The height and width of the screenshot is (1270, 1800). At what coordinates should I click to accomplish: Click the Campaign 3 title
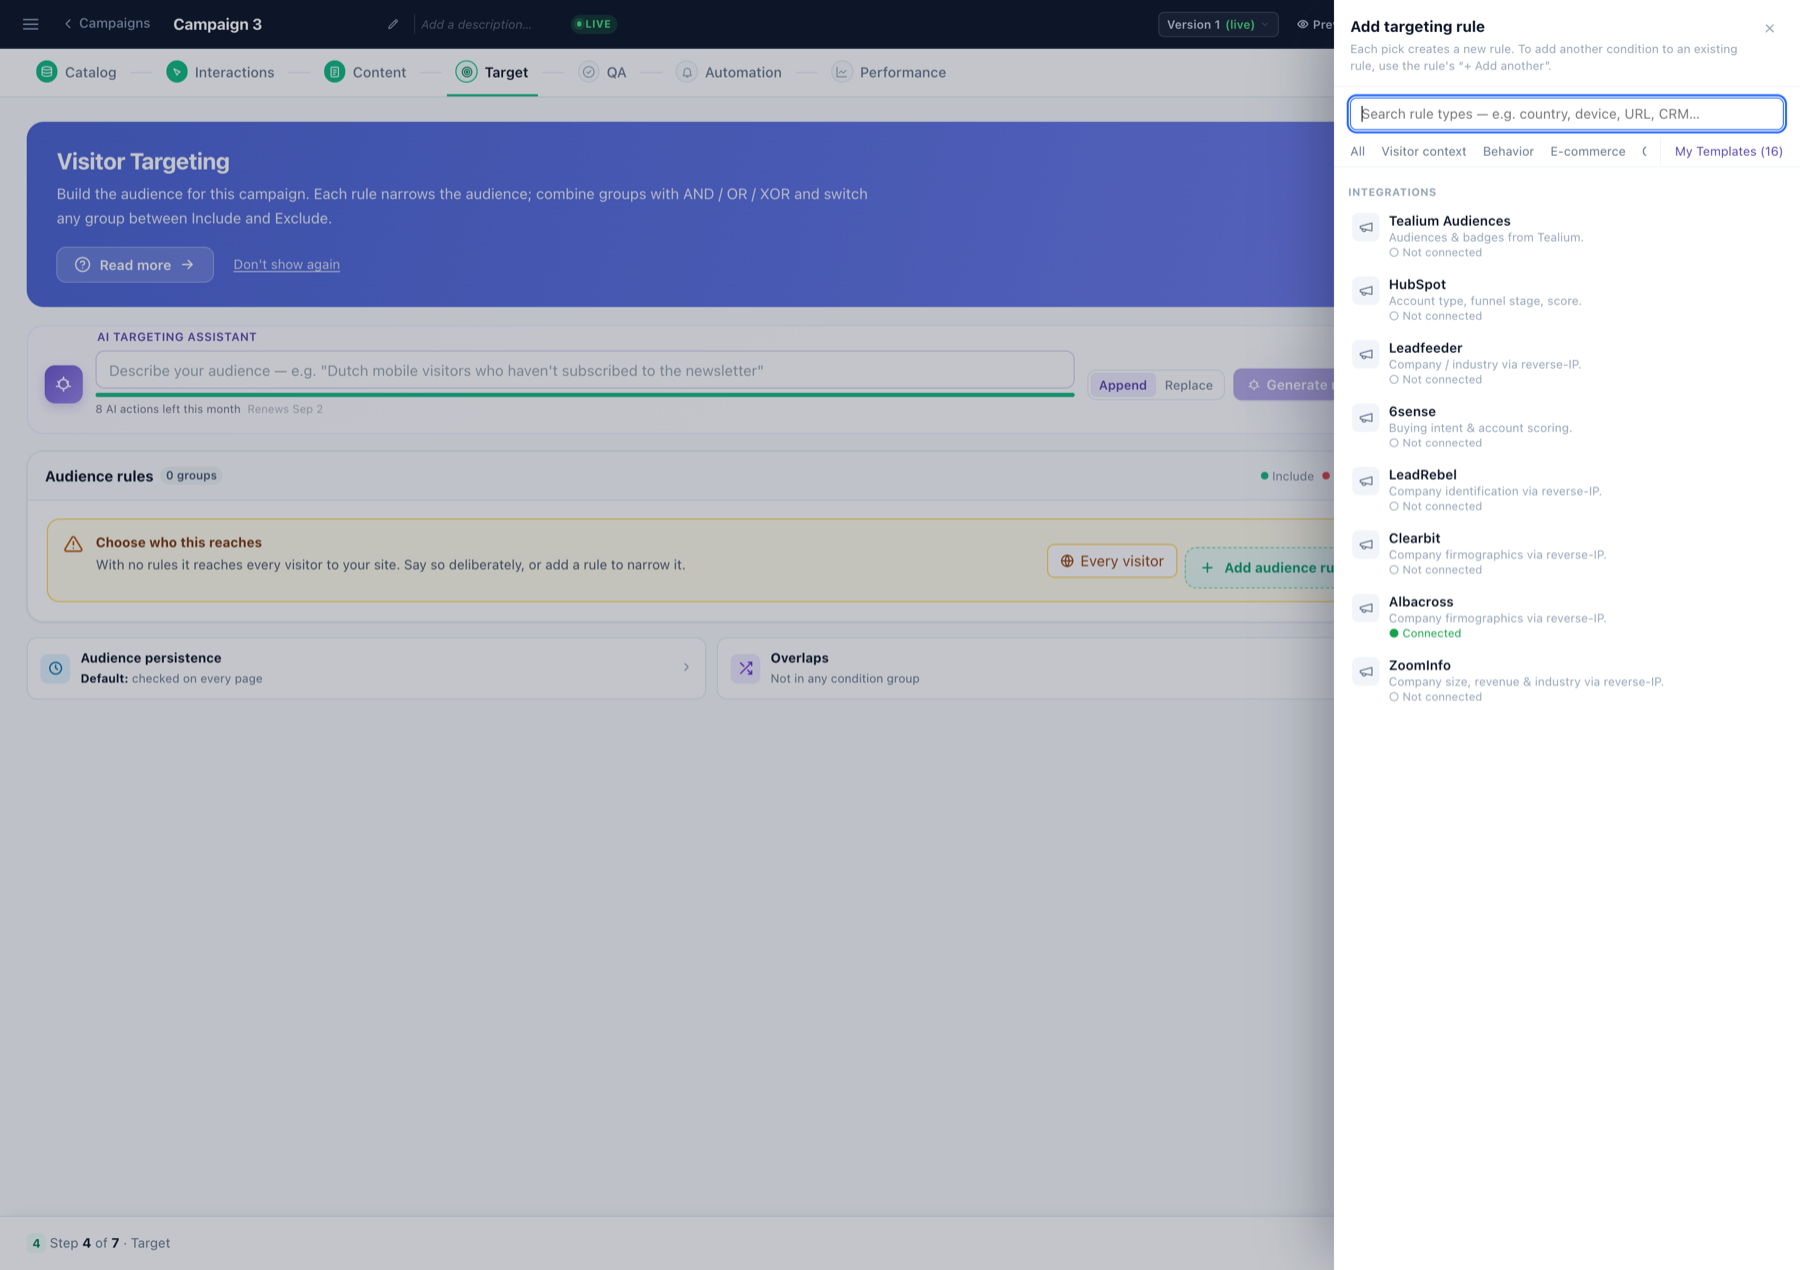[x=217, y=24]
